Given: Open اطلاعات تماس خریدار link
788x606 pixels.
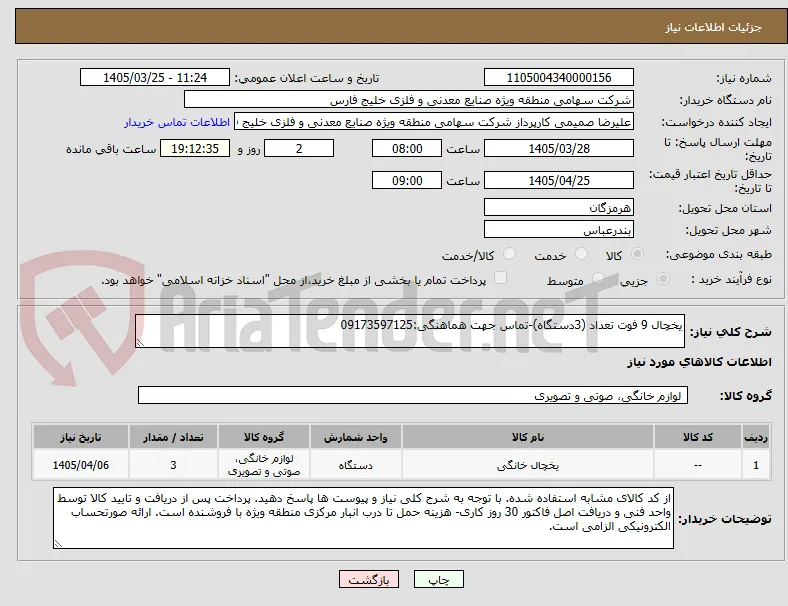Looking at the screenshot, I should pyautogui.click(x=177, y=122).
